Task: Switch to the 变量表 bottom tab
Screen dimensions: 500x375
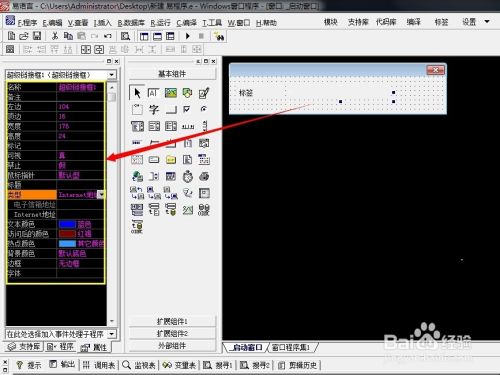Action: pyautogui.click(x=179, y=365)
